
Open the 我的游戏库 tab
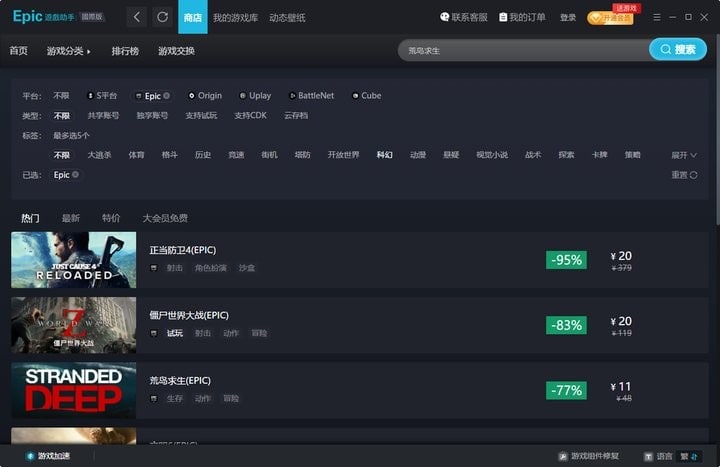coord(235,17)
